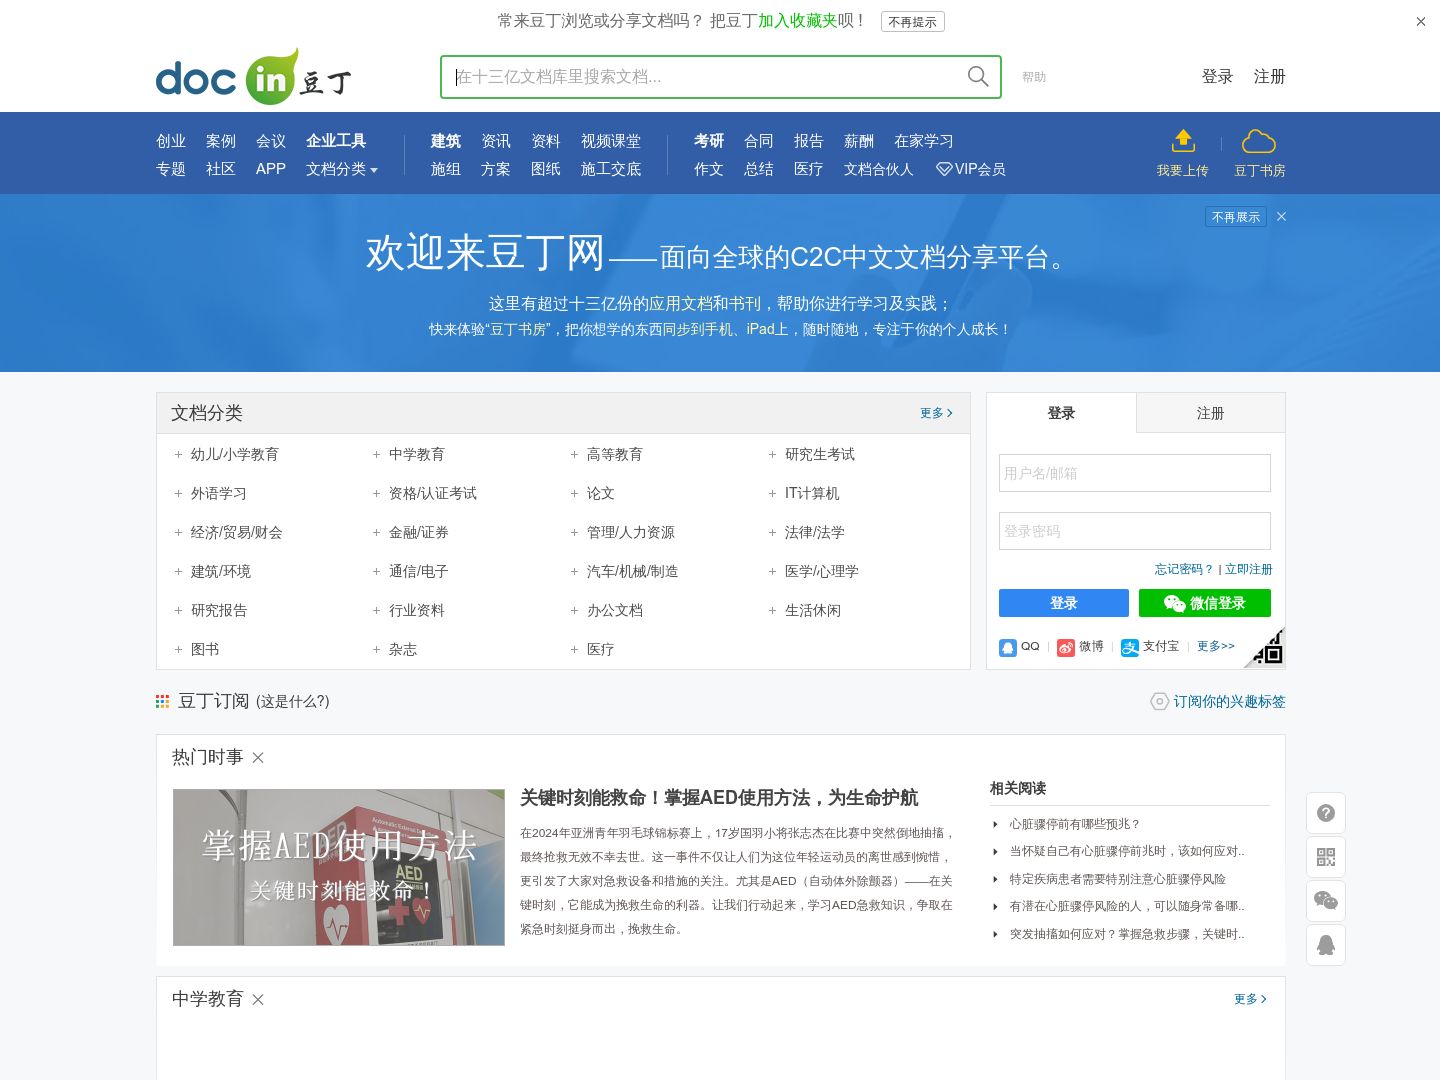This screenshot has height=1080, width=1440.
Task: Expand the 法律/法学 category plus
Action: click(x=773, y=533)
